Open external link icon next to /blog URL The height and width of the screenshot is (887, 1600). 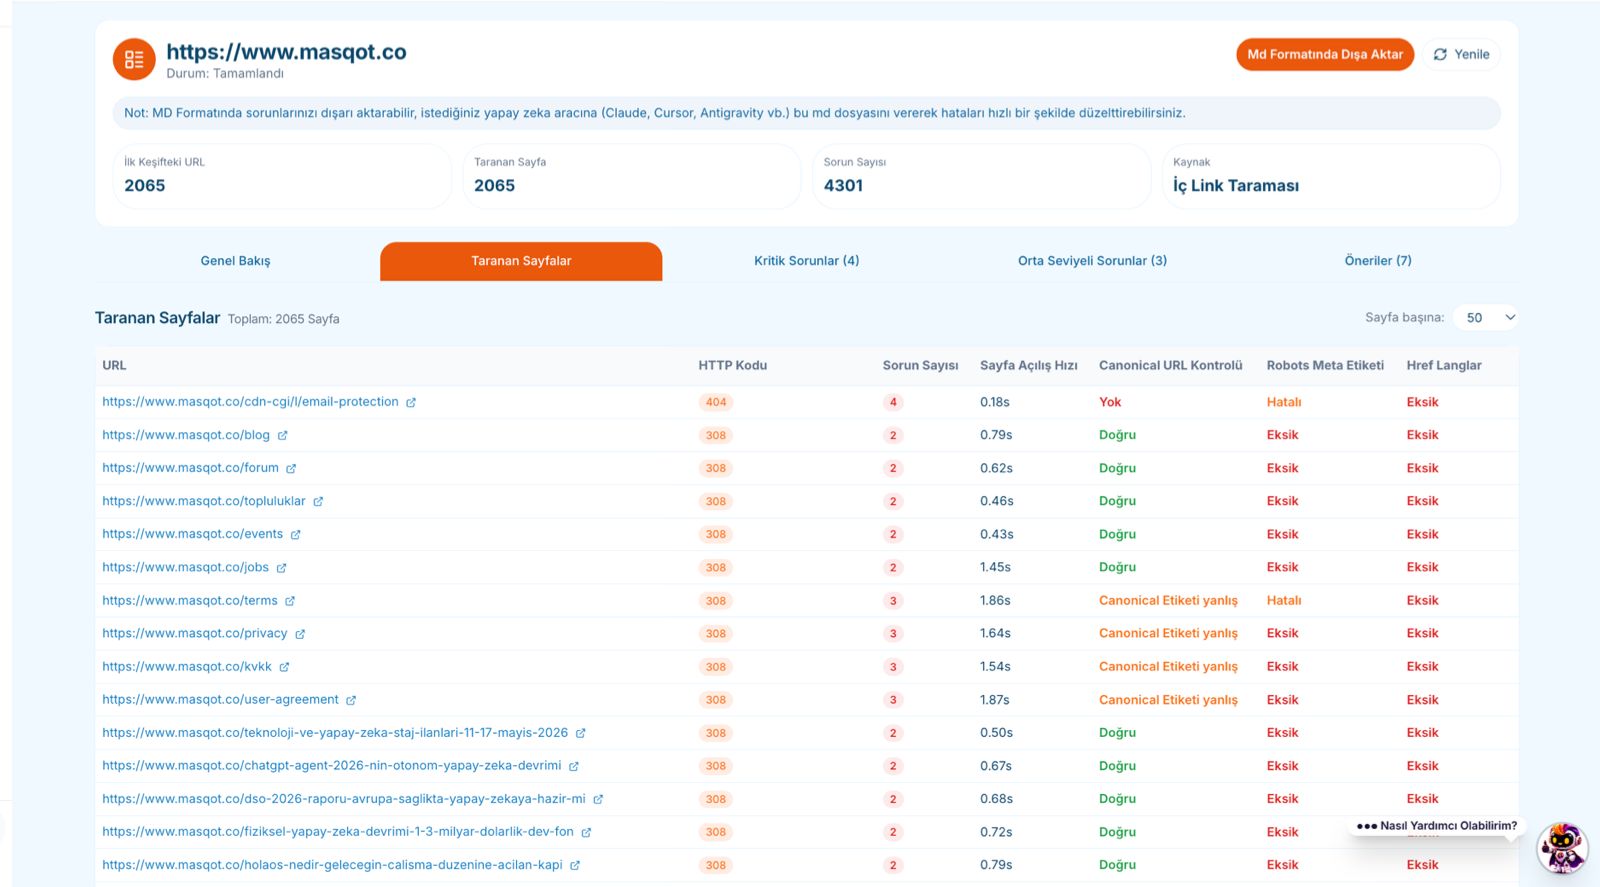point(283,435)
